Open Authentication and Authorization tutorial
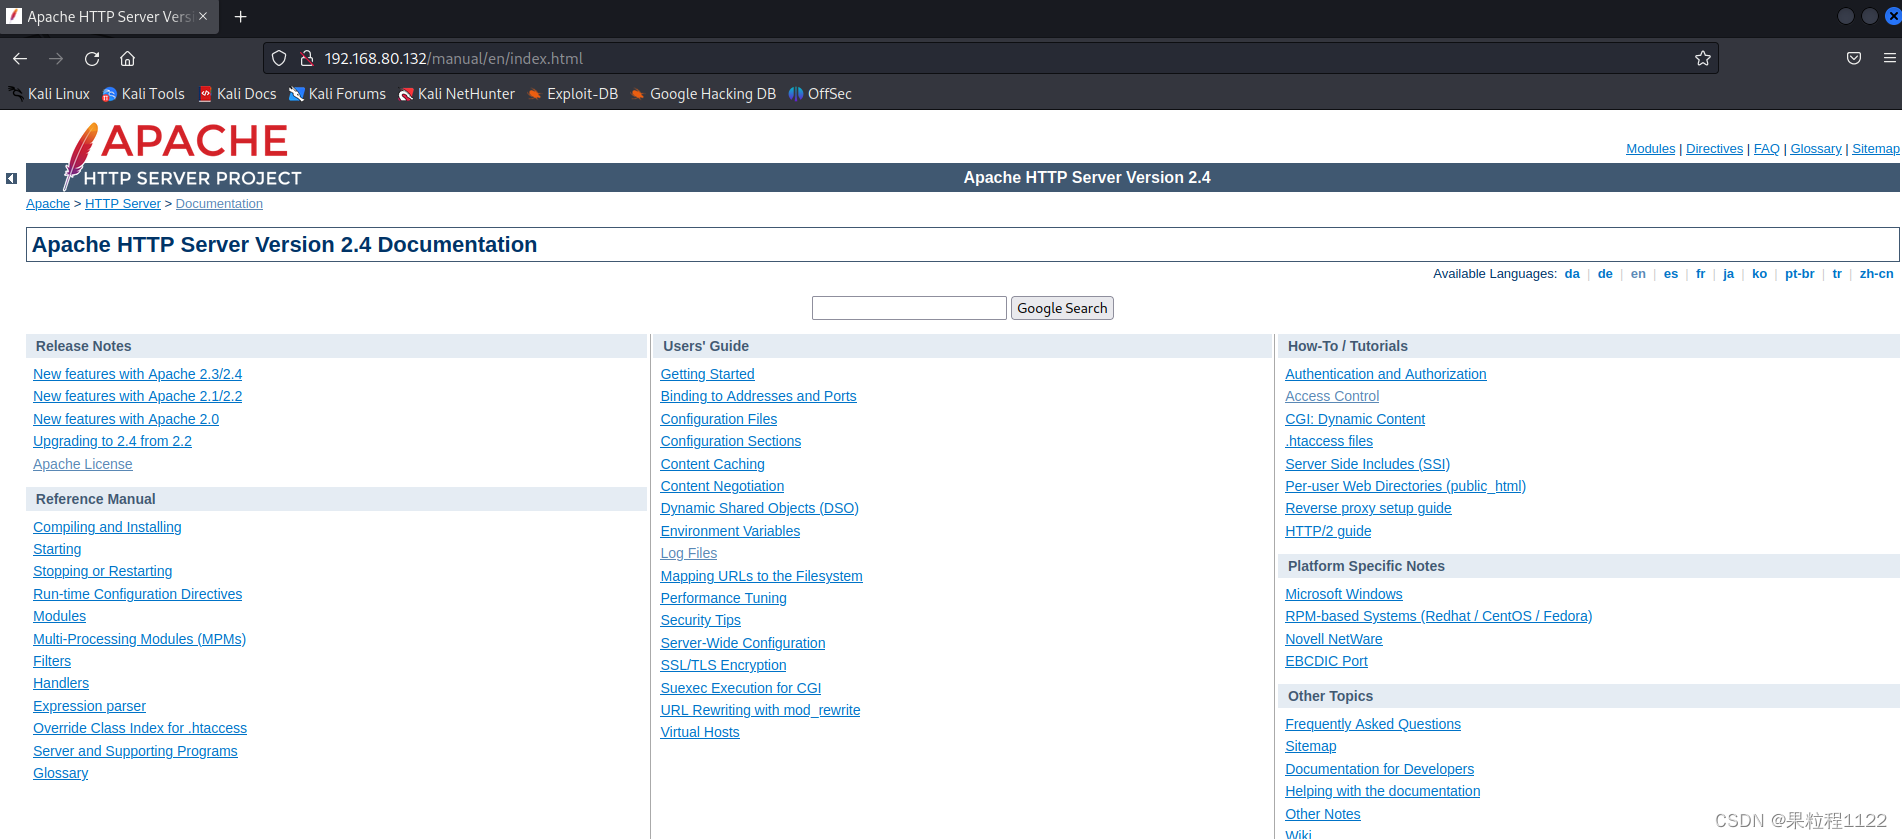The width and height of the screenshot is (1902, 839). 1385,374
